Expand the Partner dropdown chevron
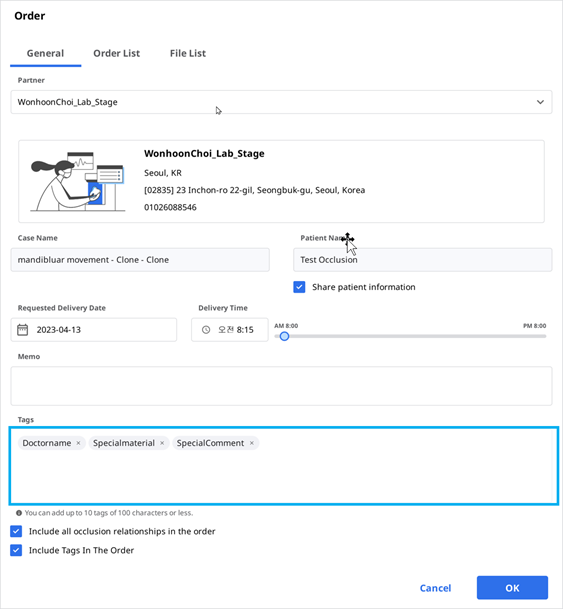The width and height of the screenshot is (563, 609). (x=540, y=102)
